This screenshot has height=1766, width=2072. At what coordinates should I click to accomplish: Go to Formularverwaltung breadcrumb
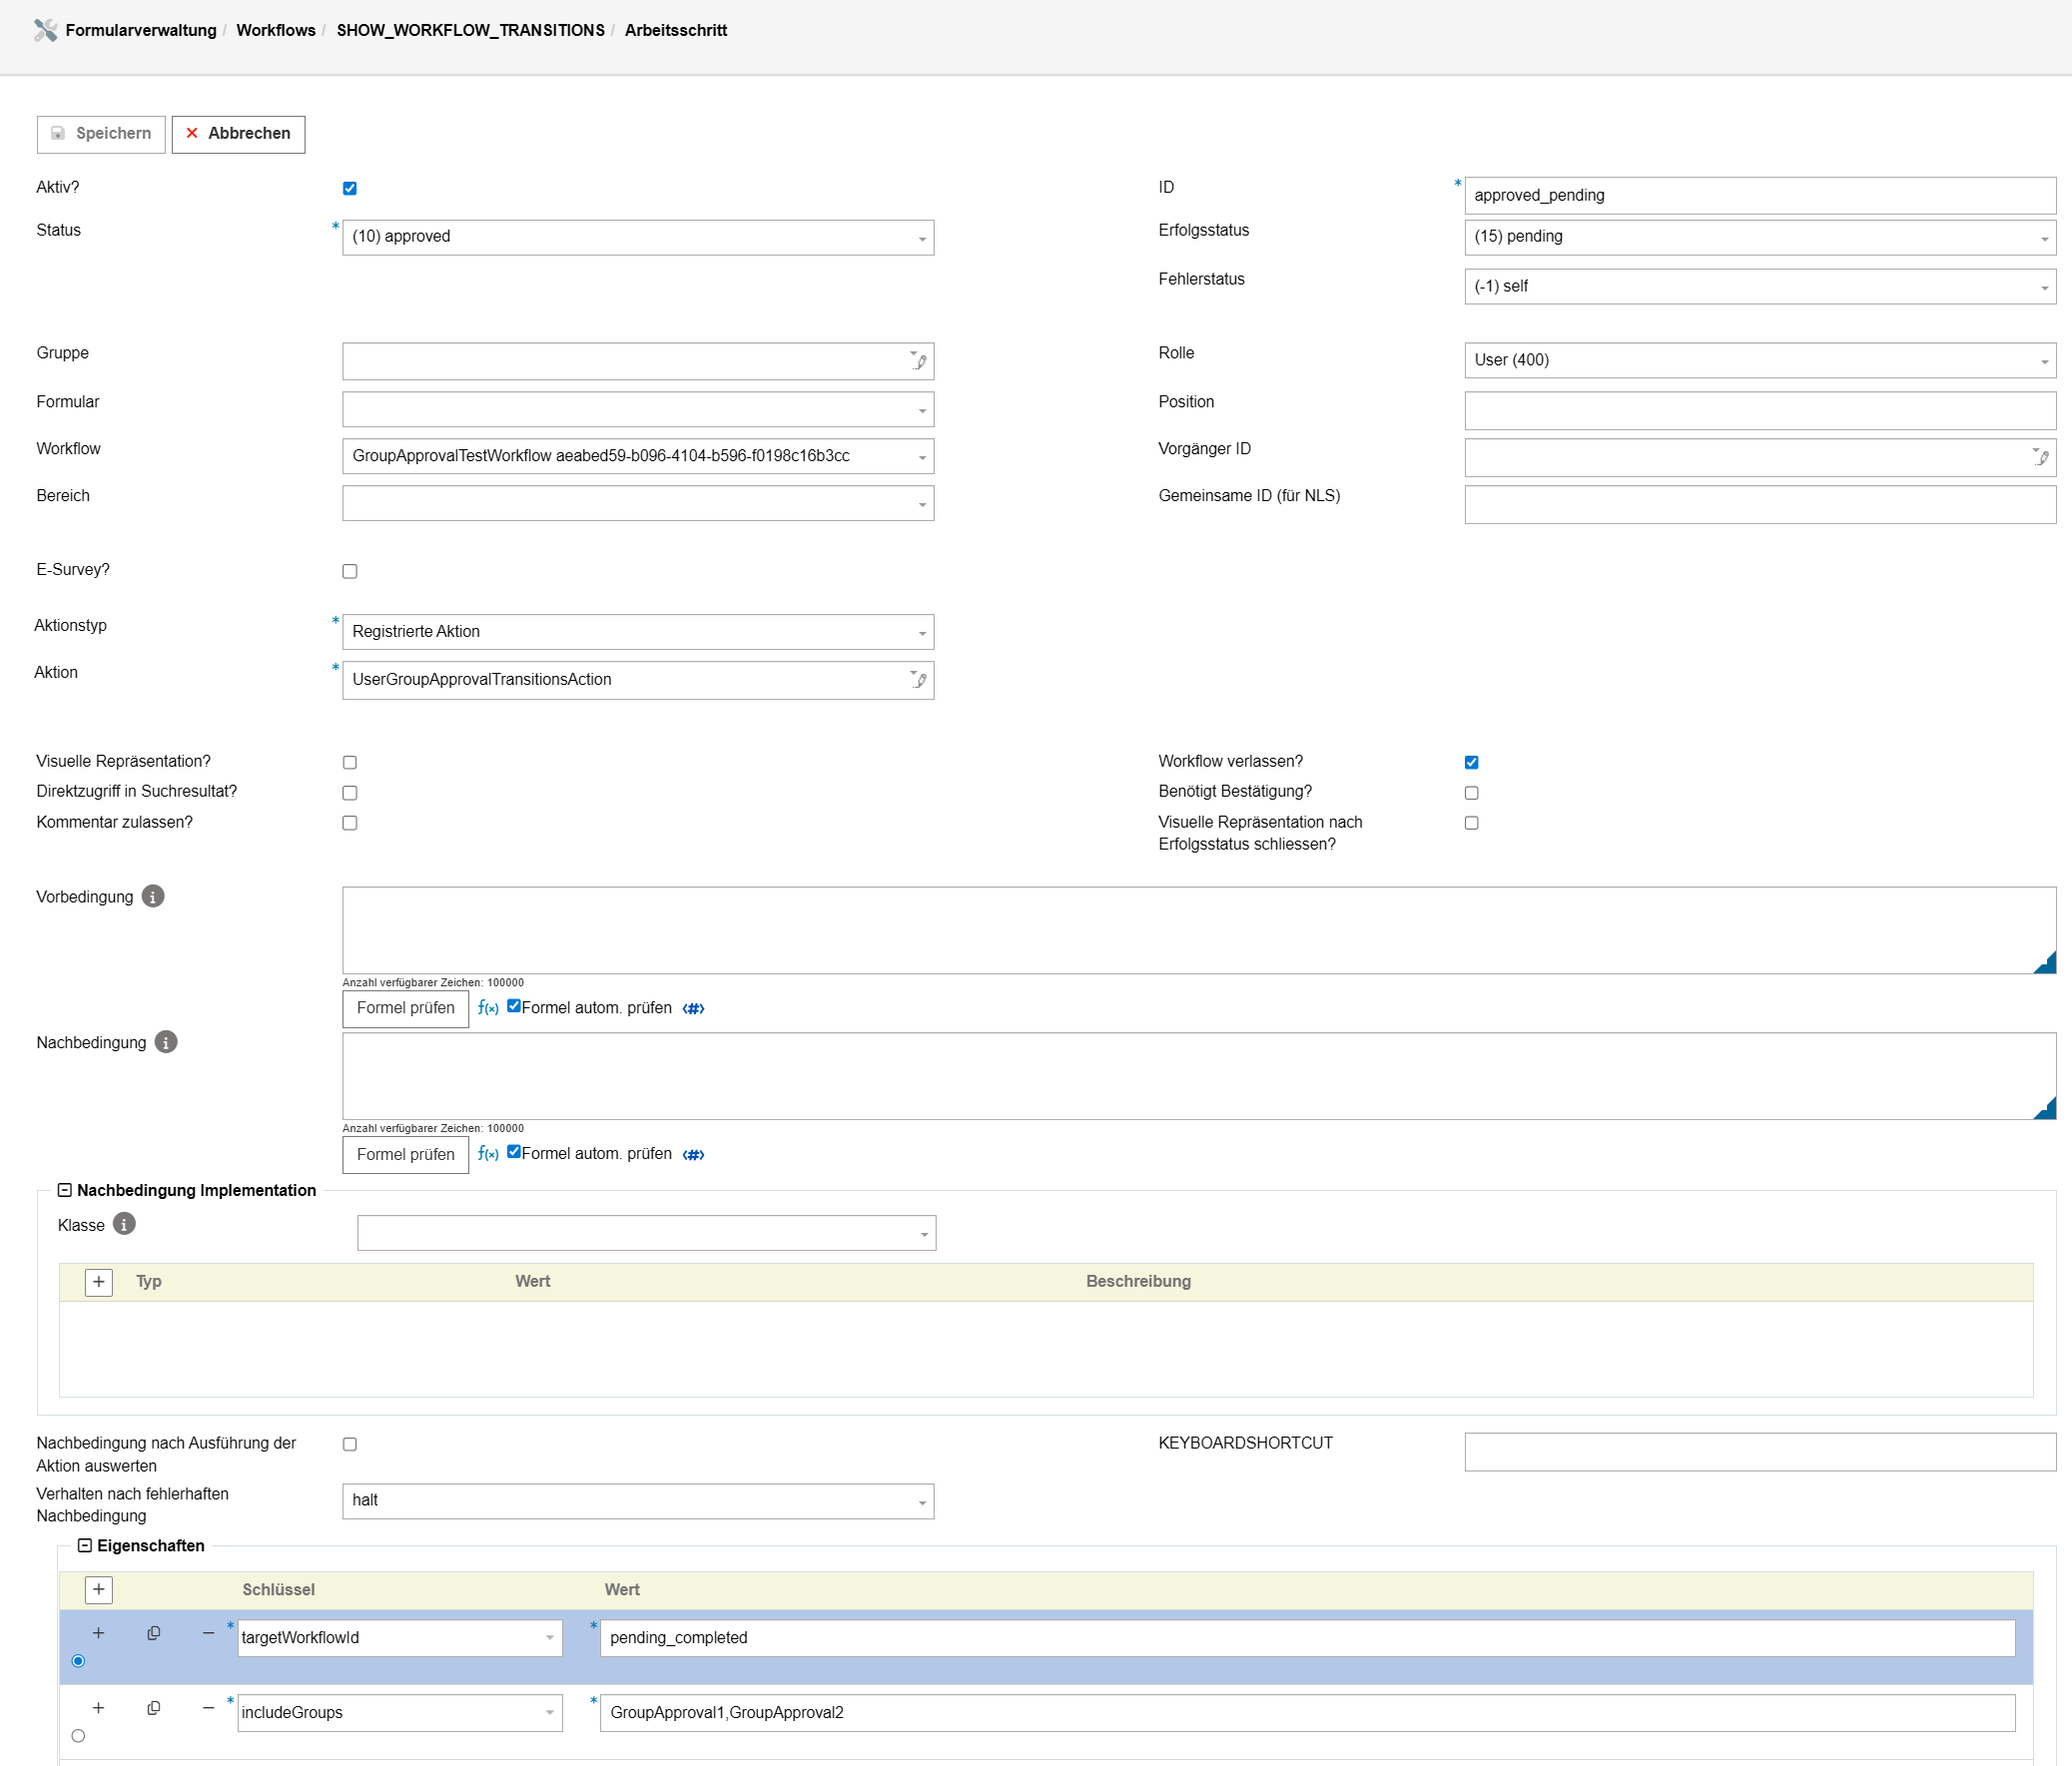[x=141, y=30]
